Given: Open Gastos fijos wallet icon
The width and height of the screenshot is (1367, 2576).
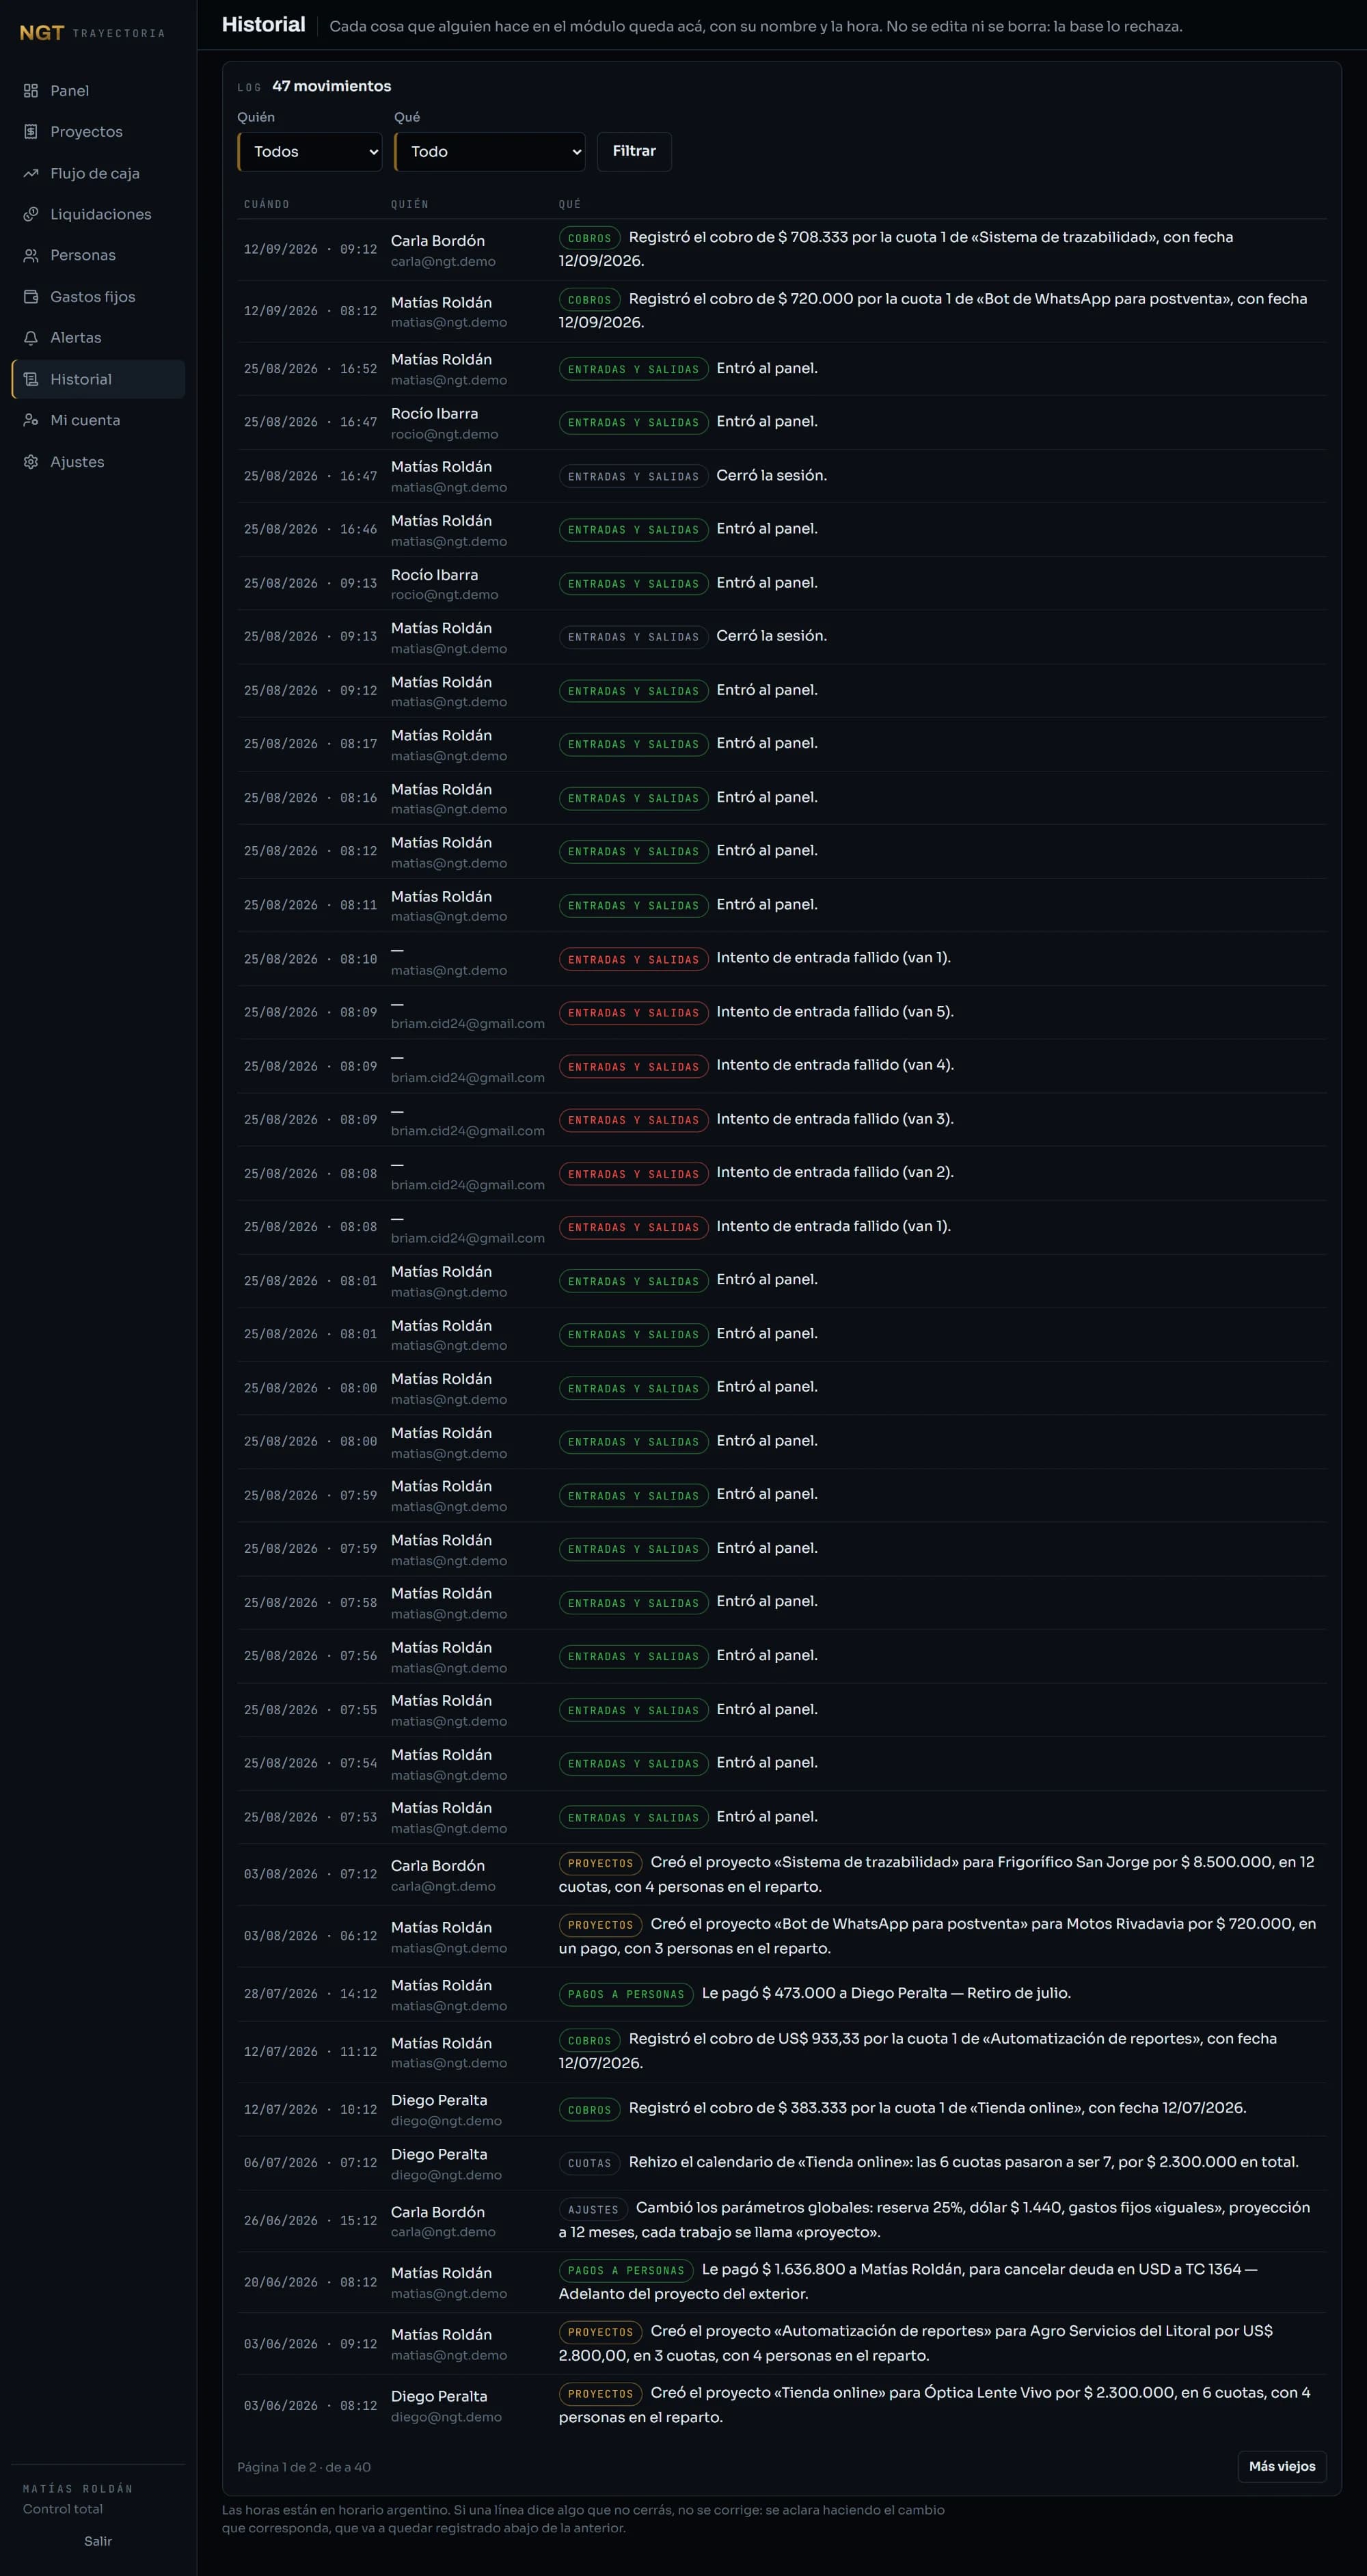Looking at the screenshot, I should [x=31, y=297].
